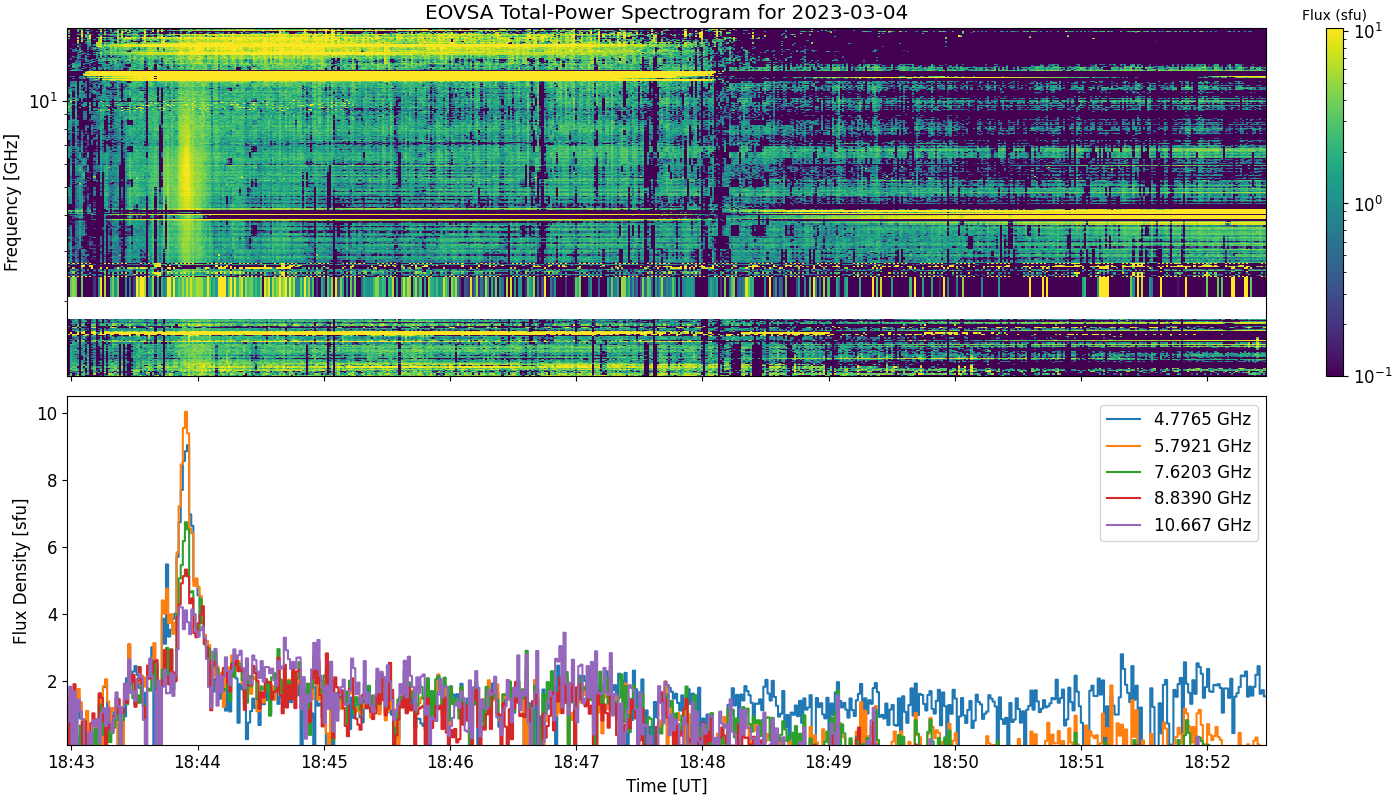Screen dimensions: 1400x800
Task: Click the 18:48 time axis tick label
Action: [702, 763]
